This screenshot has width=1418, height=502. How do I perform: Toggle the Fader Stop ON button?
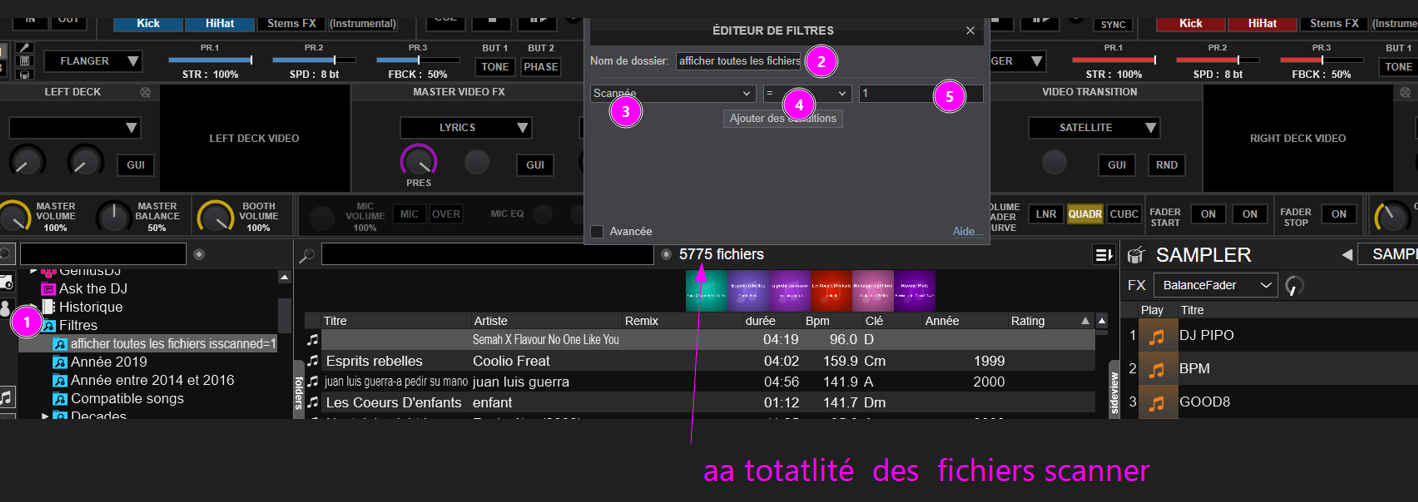tap(1339, 214)
